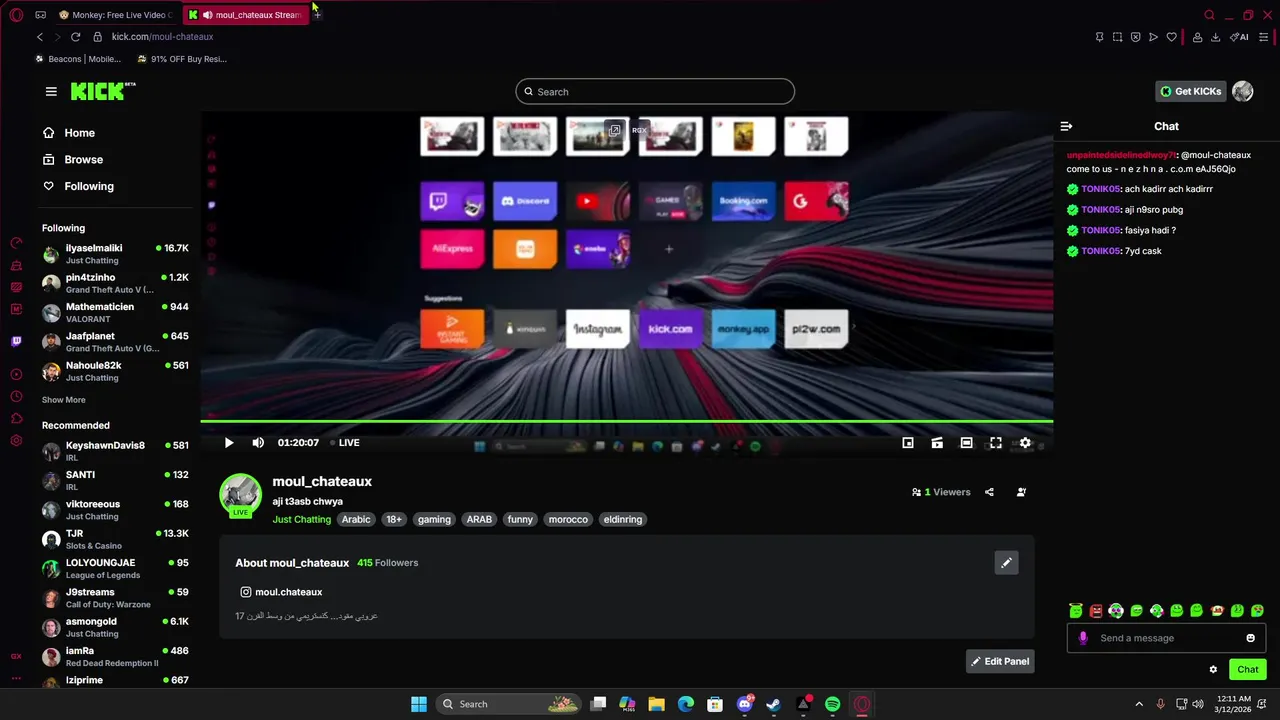Image resolution: width=1280 pixels, height=720 pixels.
Task: Click the chat message input
Action: pos(1166,638)
